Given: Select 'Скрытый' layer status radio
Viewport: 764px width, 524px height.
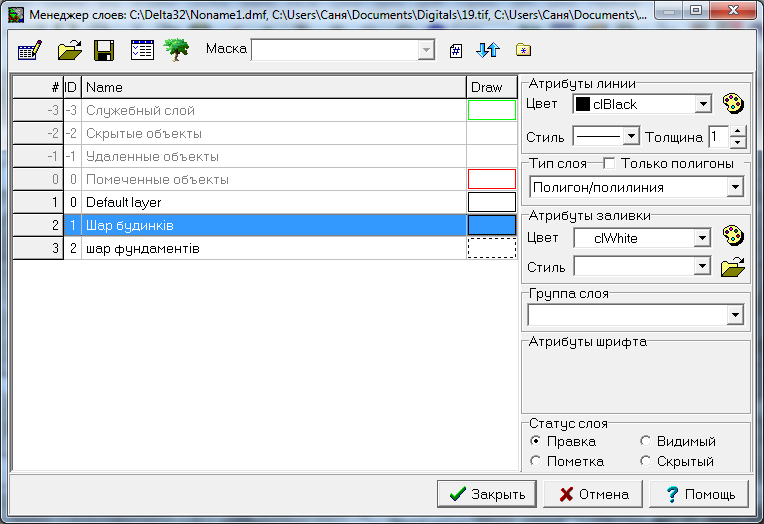Looking at the screenshot, I should tap(646, 461).
